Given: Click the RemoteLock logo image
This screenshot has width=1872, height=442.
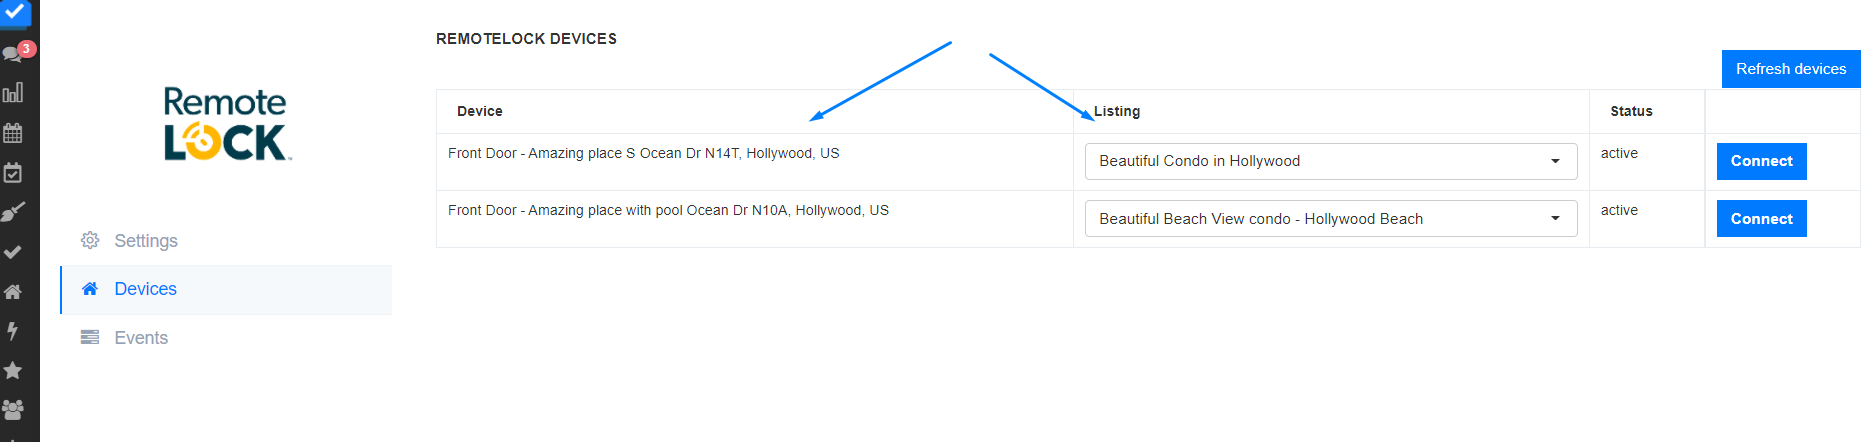Looking at the screenshot, I should pos(226,124).
